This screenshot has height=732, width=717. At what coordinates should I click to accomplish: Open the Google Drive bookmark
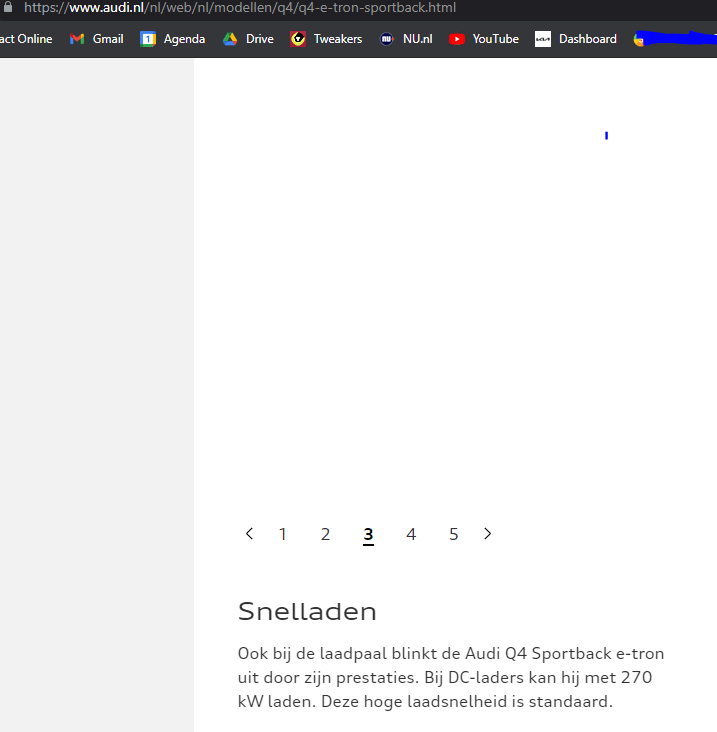[248, 39]
